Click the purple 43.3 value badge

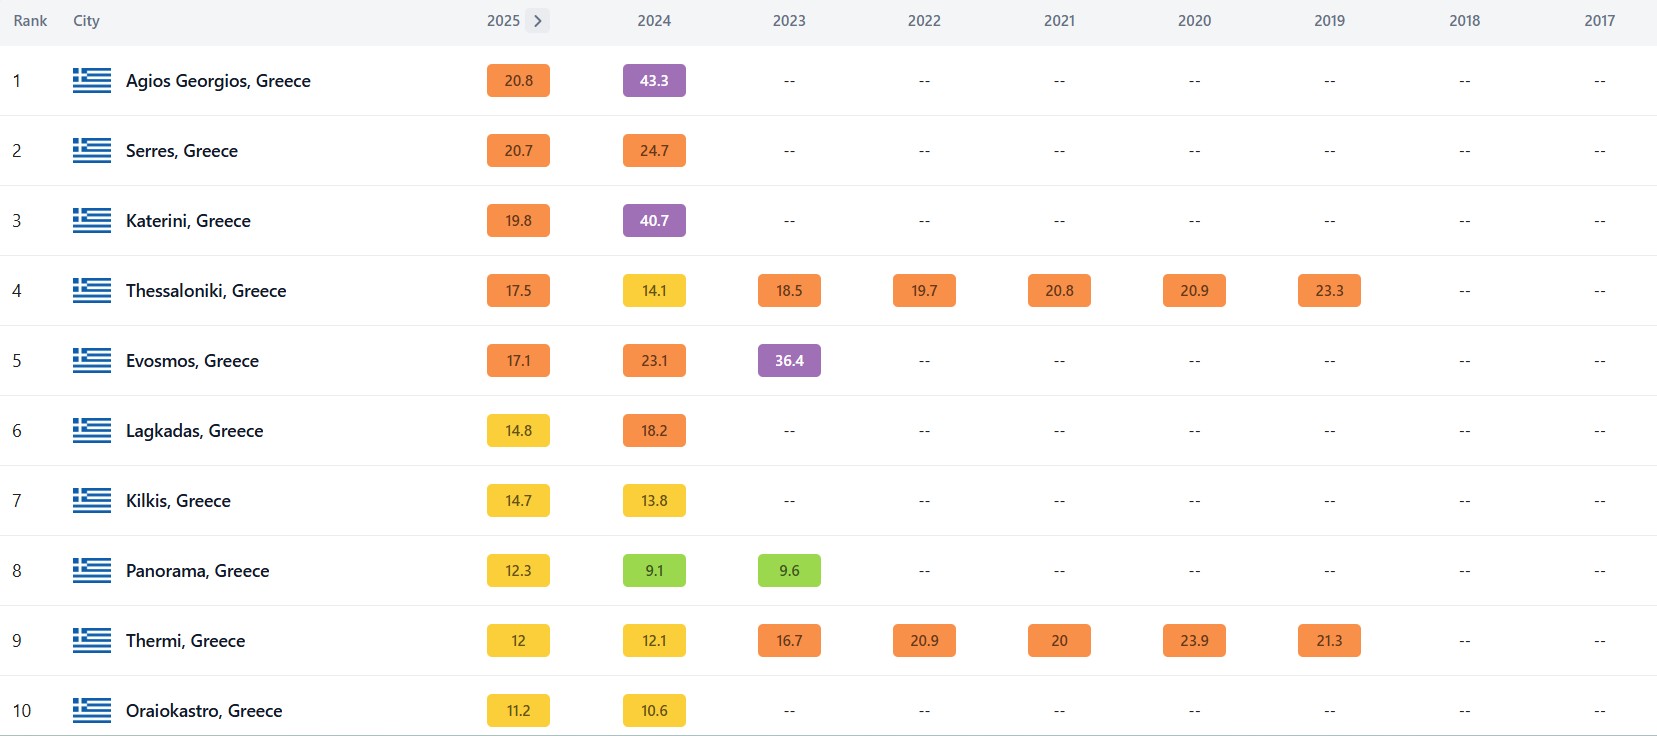pos(654,81)
